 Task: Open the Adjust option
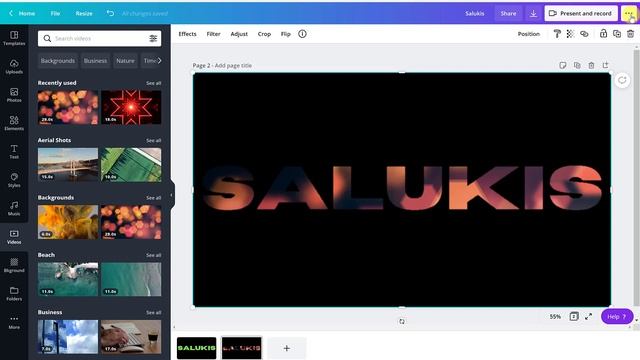point(239,34)
